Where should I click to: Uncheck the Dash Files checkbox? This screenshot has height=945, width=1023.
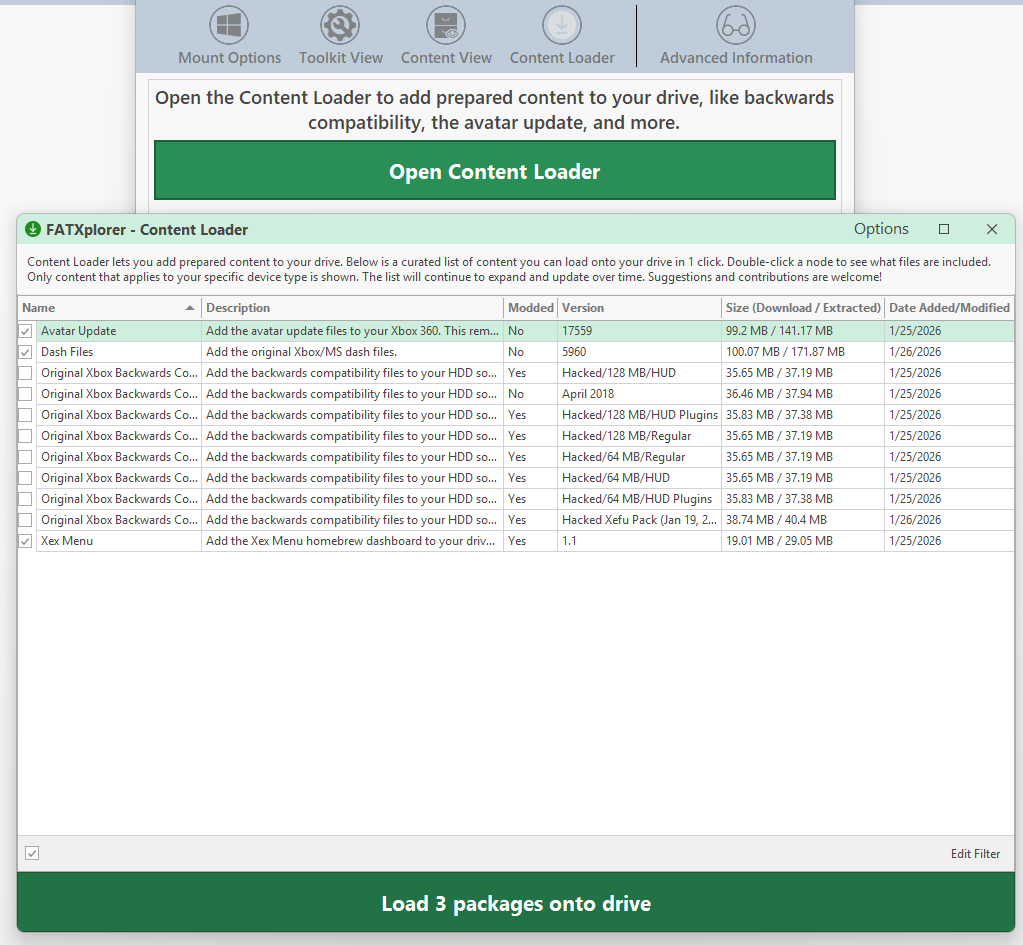[25, 352]
